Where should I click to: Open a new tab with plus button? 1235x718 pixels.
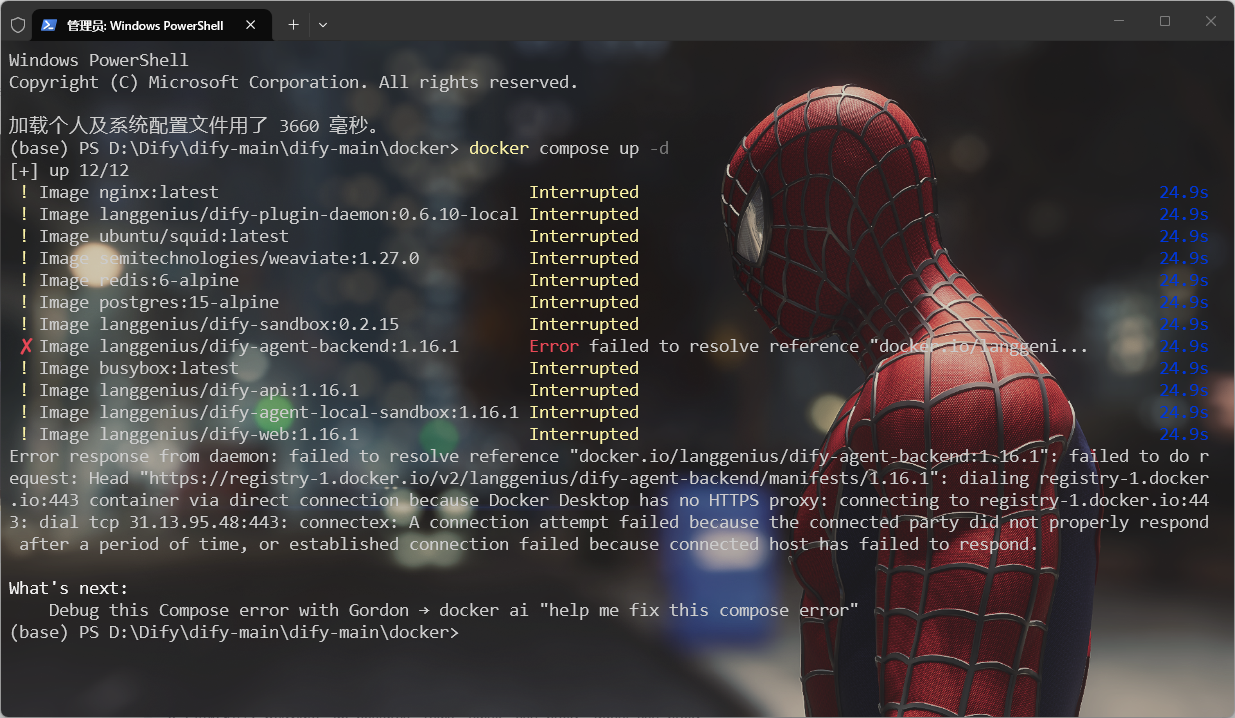point(293,25)
